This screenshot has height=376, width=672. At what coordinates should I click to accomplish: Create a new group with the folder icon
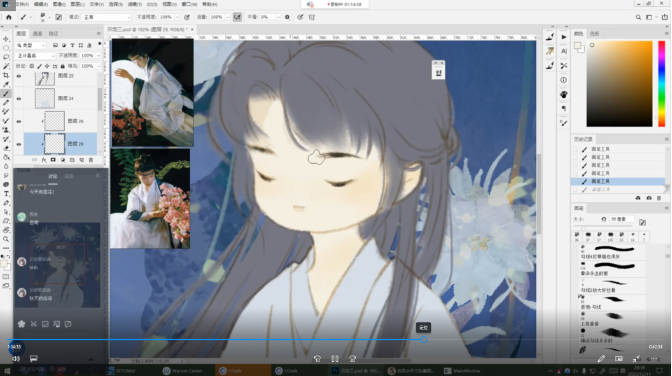(x=72, y=160)
